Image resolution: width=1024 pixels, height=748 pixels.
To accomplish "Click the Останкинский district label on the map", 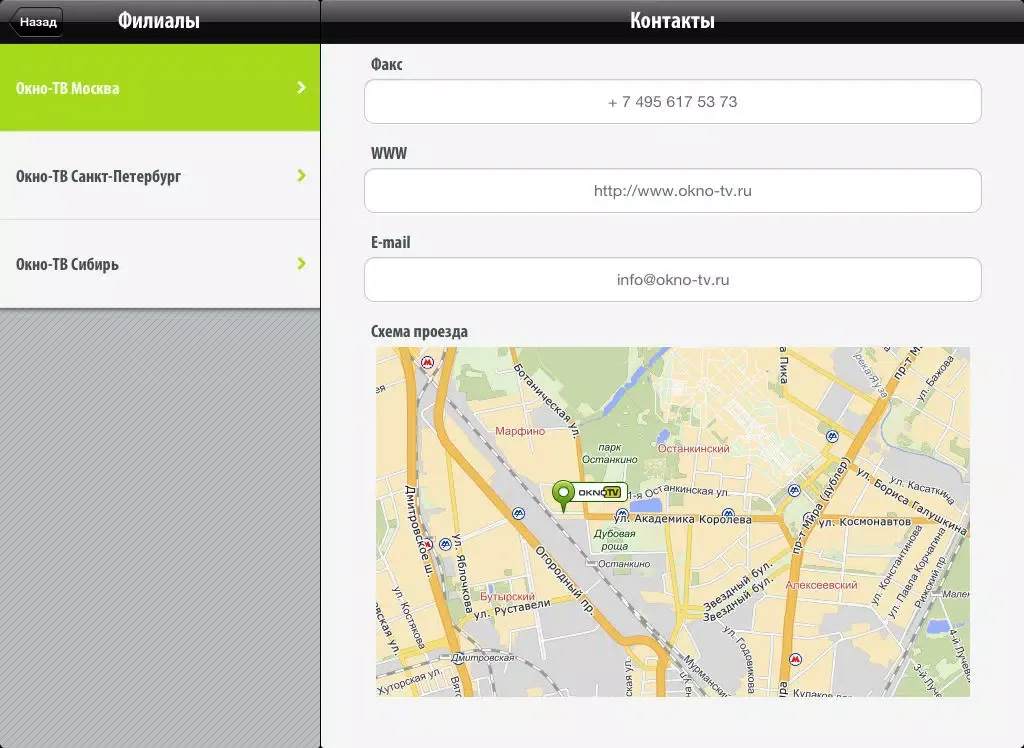I will click(694, 449).
